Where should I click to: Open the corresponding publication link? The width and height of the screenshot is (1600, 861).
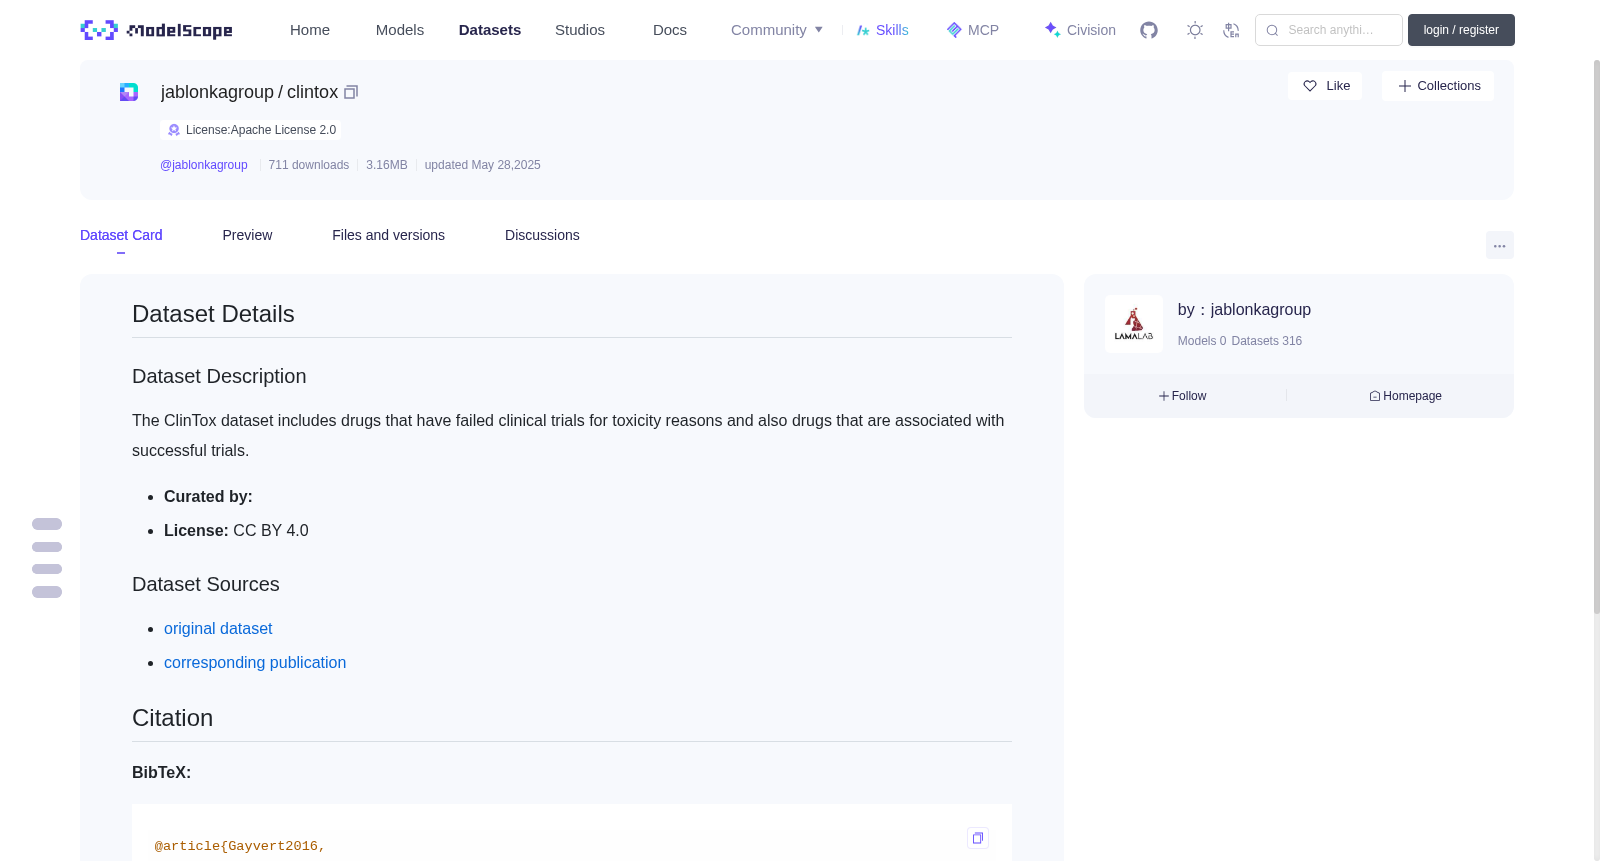pyautogui.click(x=255, y=662)
